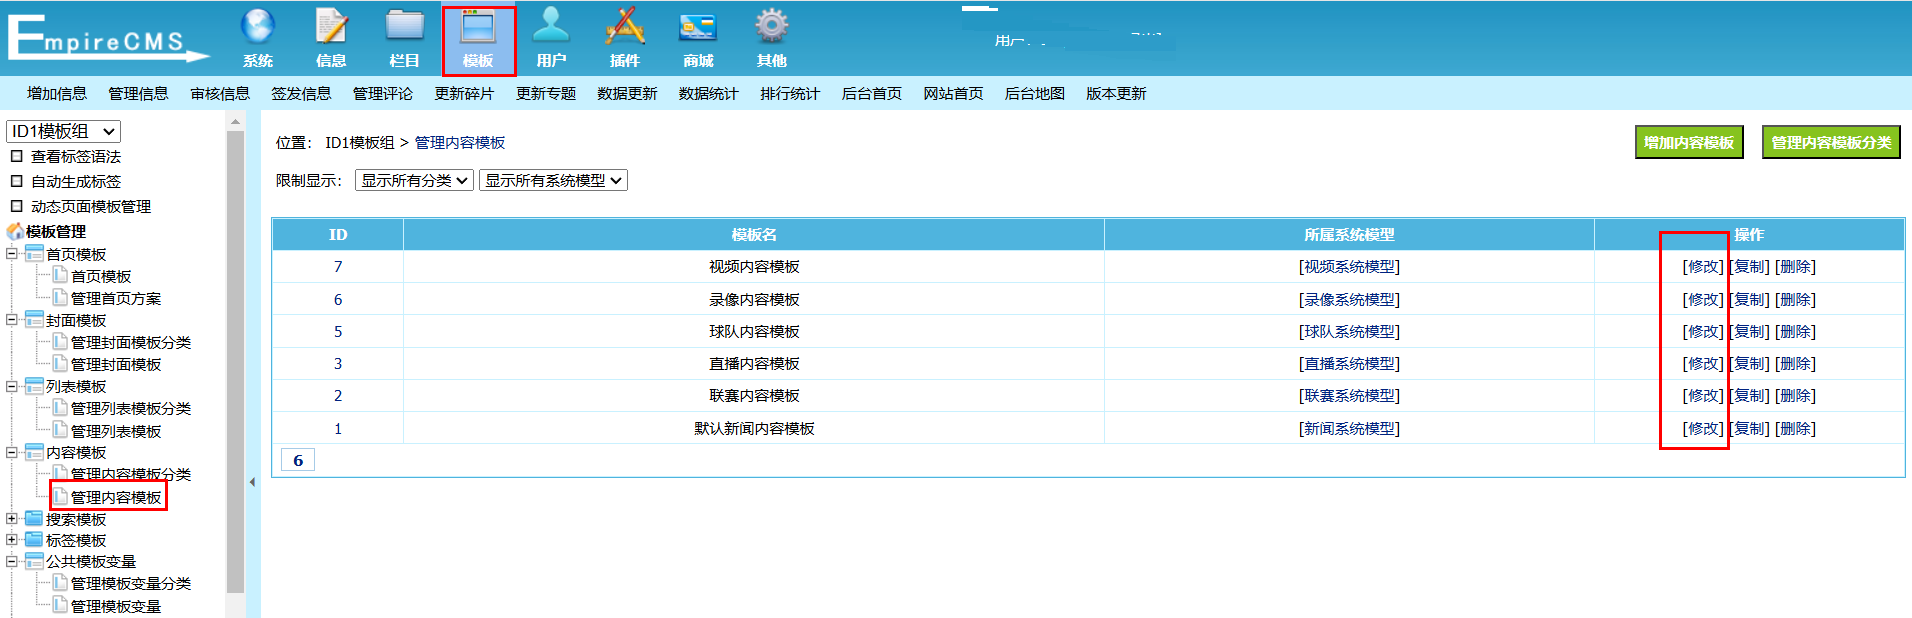Click the sidebar collapse arrow handle

(252, 482)
